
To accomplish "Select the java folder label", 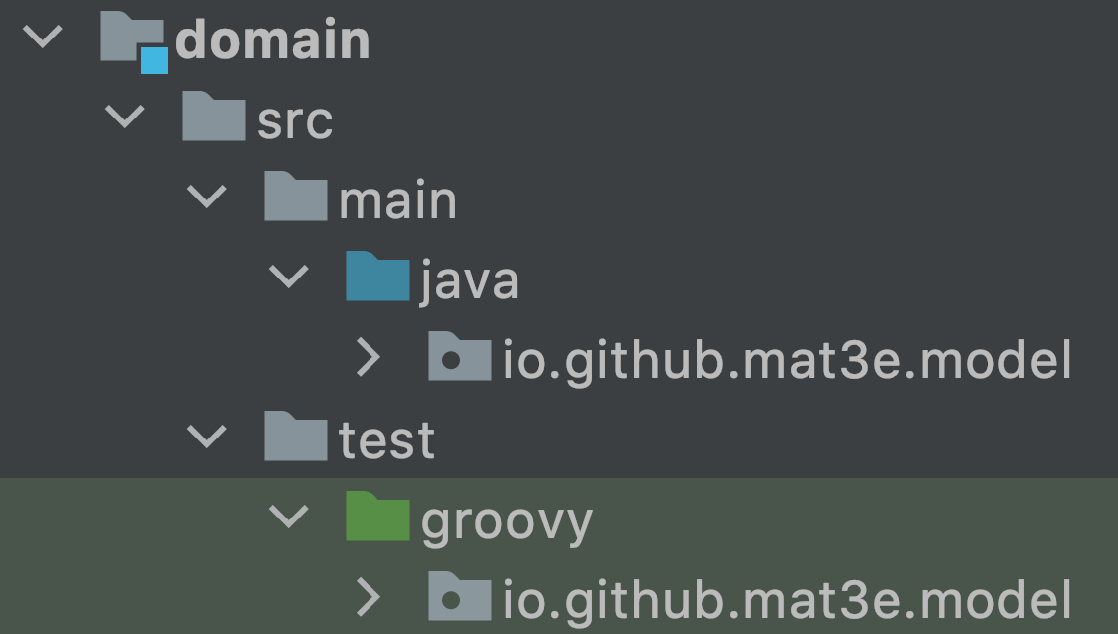I will 469,280.
